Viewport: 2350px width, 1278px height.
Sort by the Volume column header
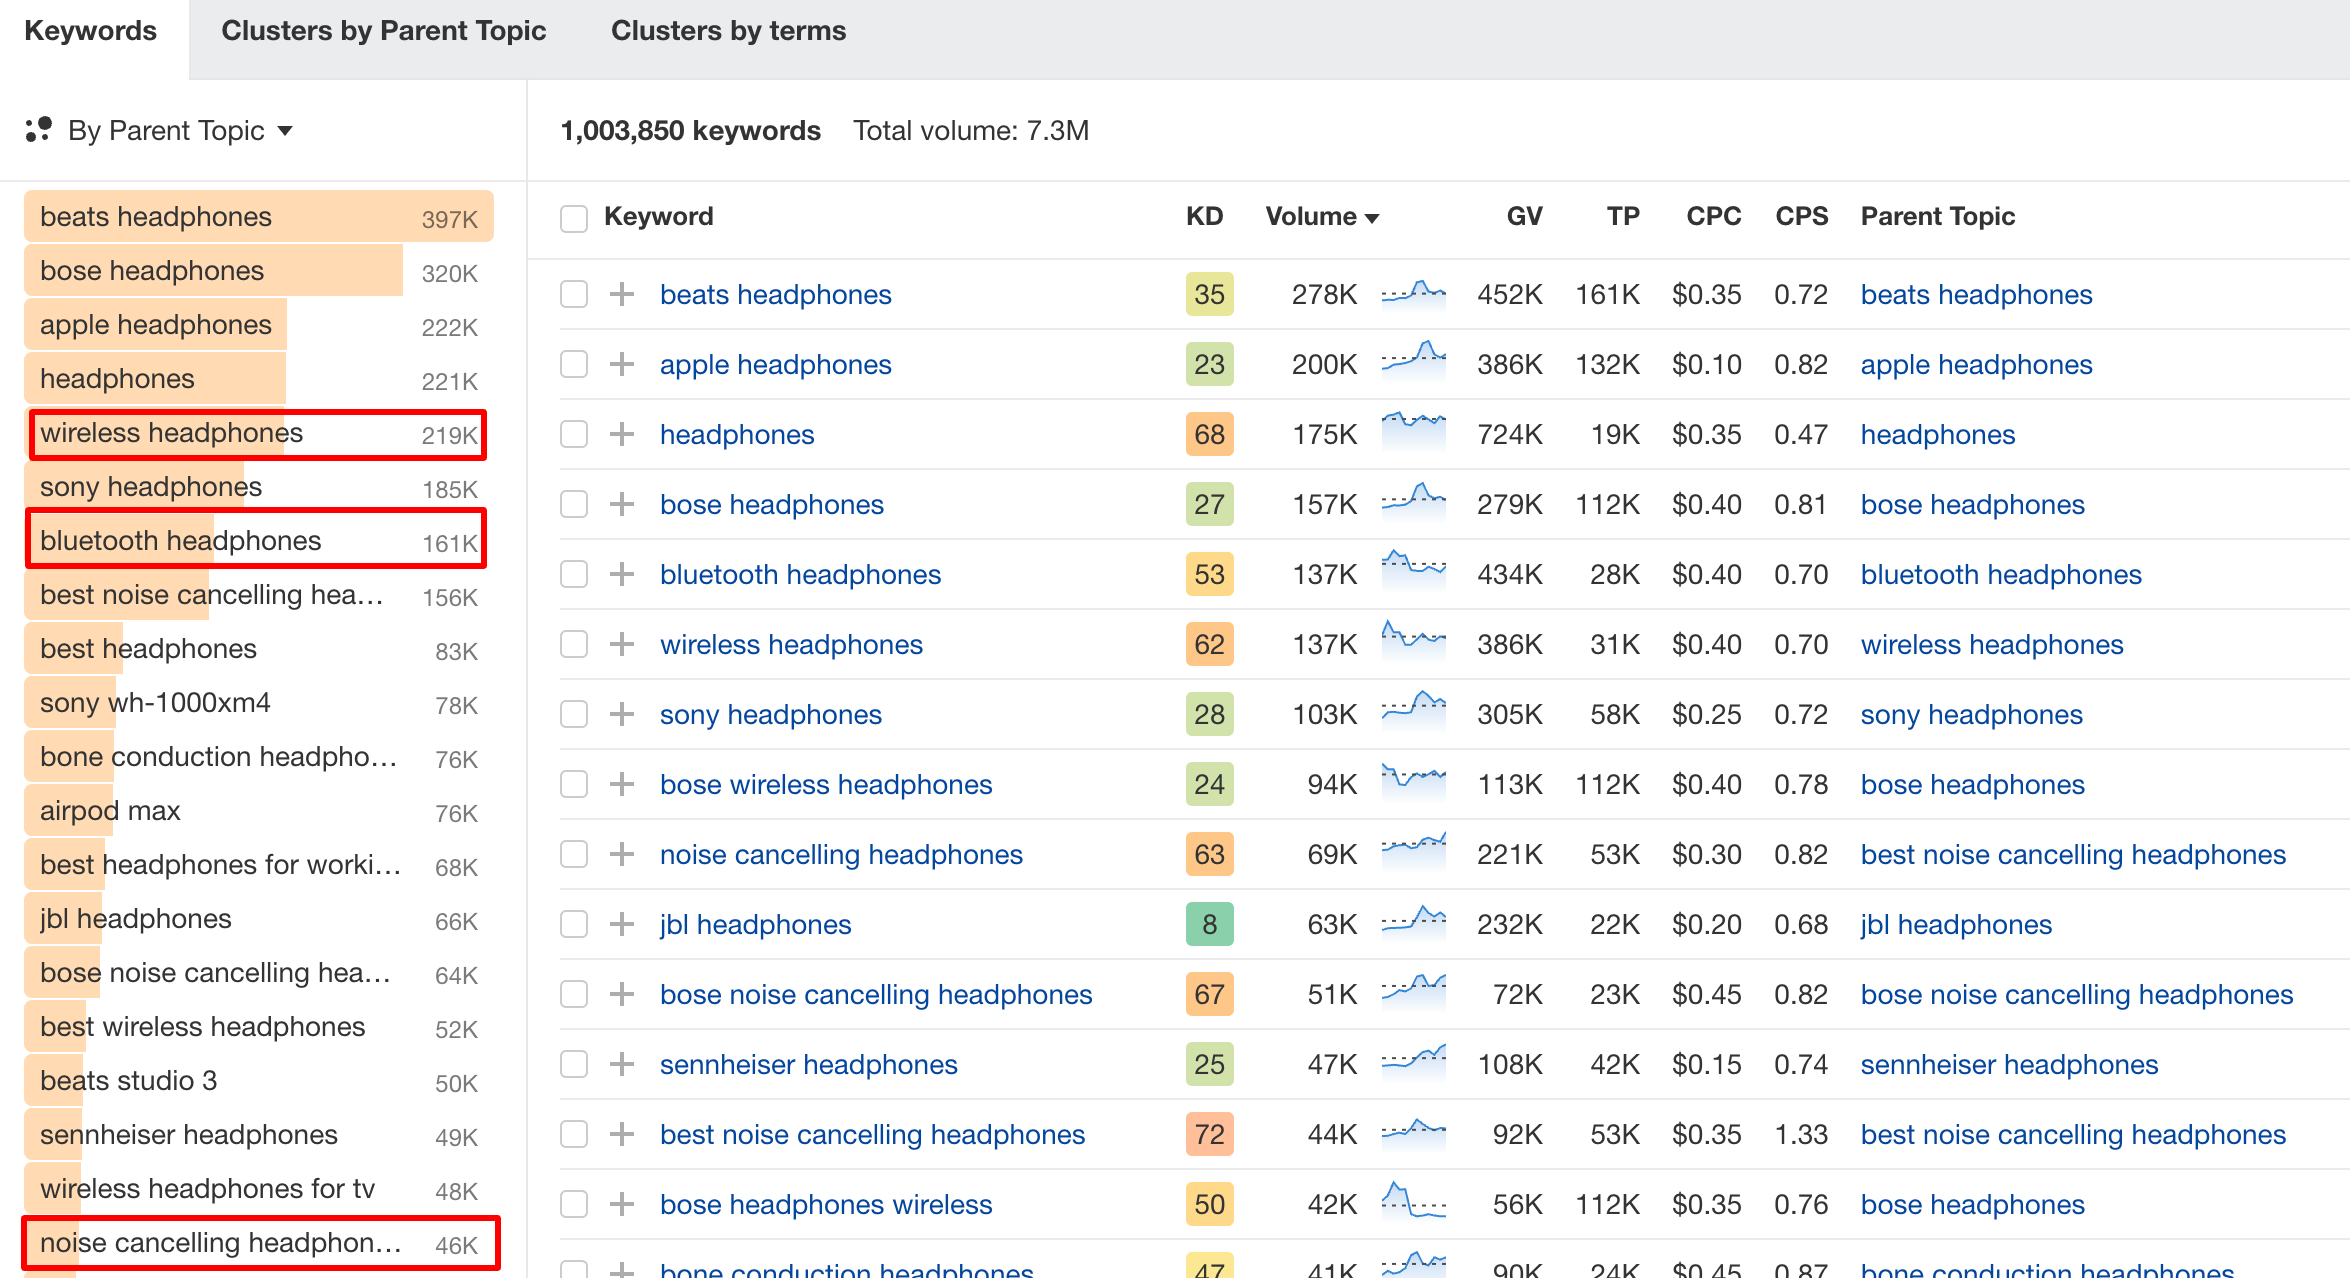(1322, 216)
